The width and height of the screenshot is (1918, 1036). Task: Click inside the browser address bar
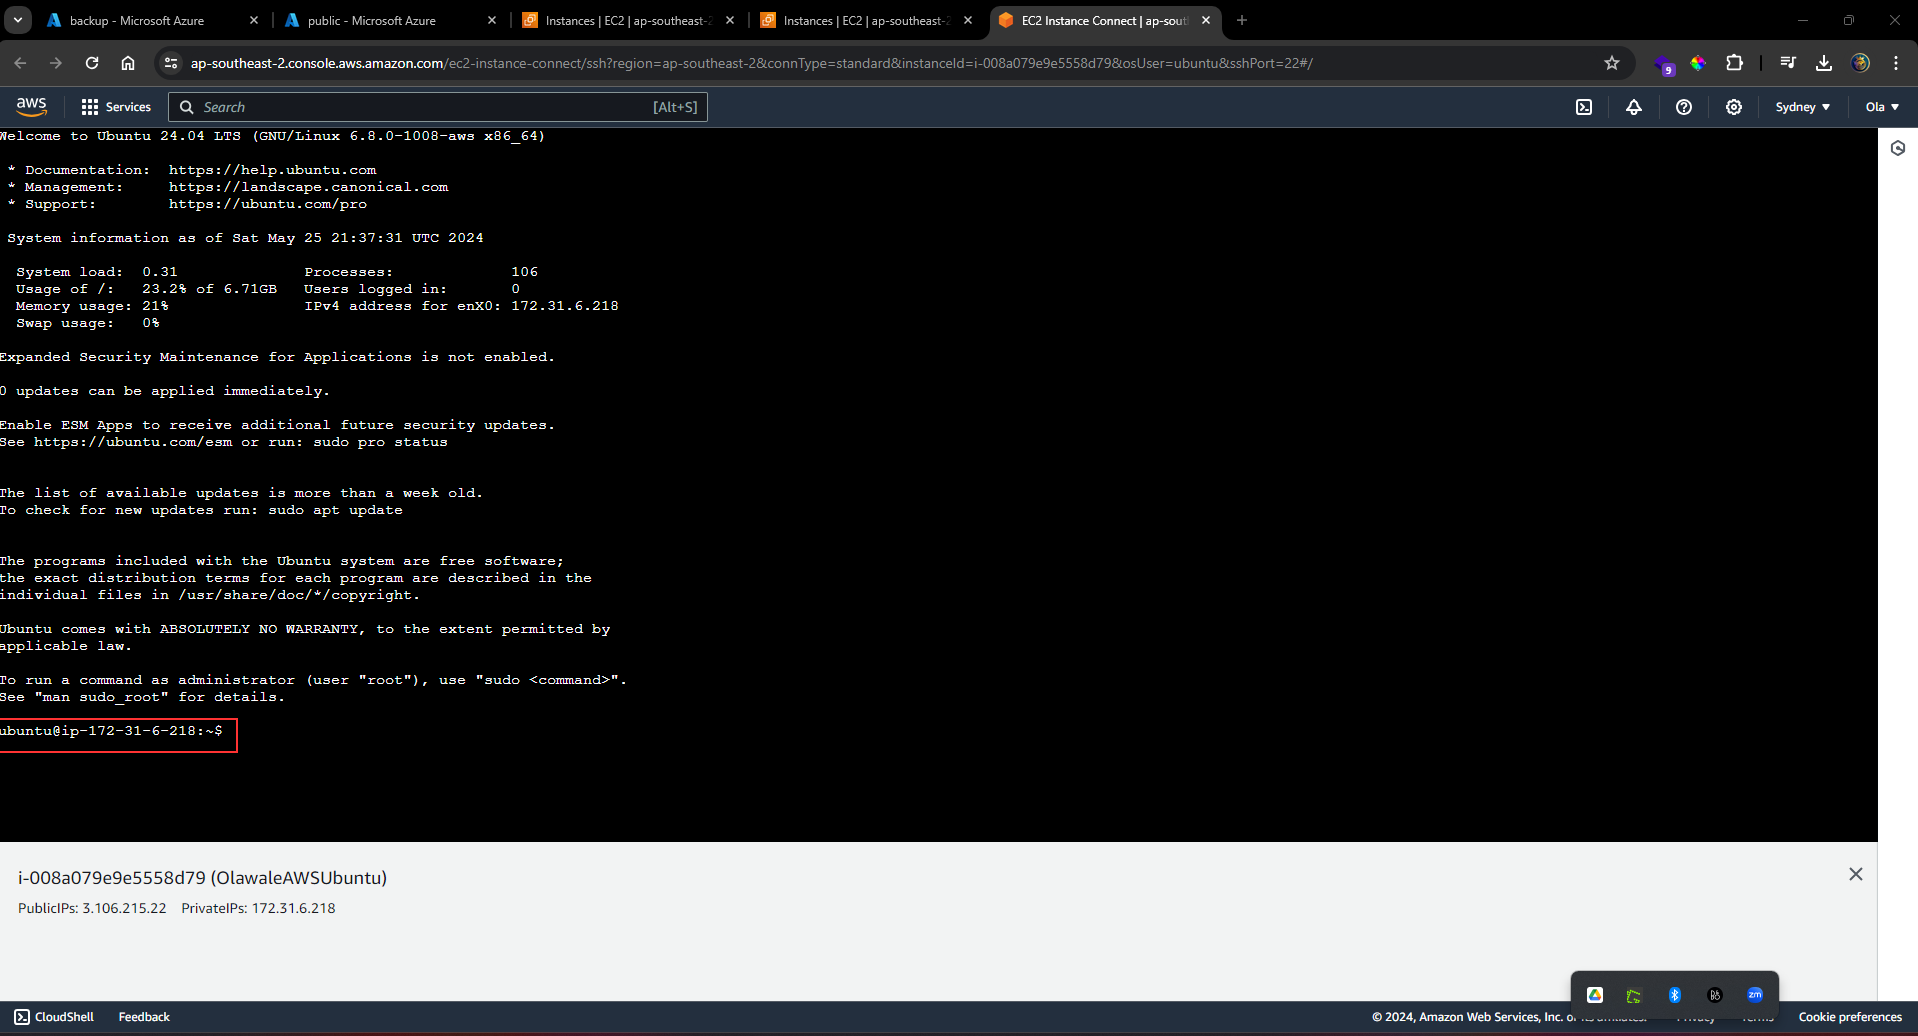[700, 62]
